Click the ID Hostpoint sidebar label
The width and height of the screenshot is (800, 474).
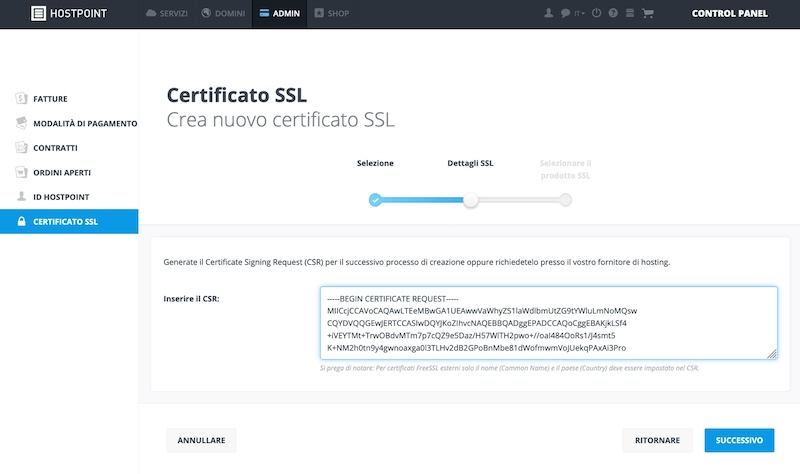point(61,197)
